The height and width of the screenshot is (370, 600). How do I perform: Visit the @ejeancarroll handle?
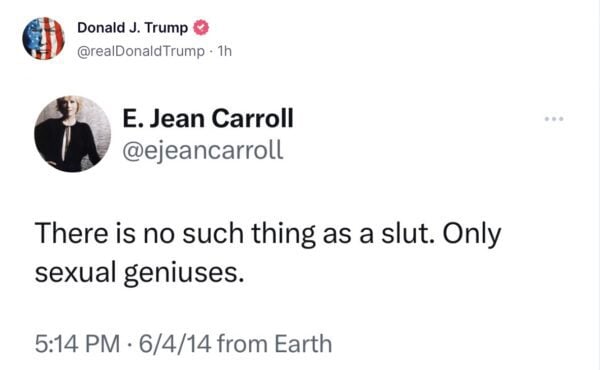[203, 150]
